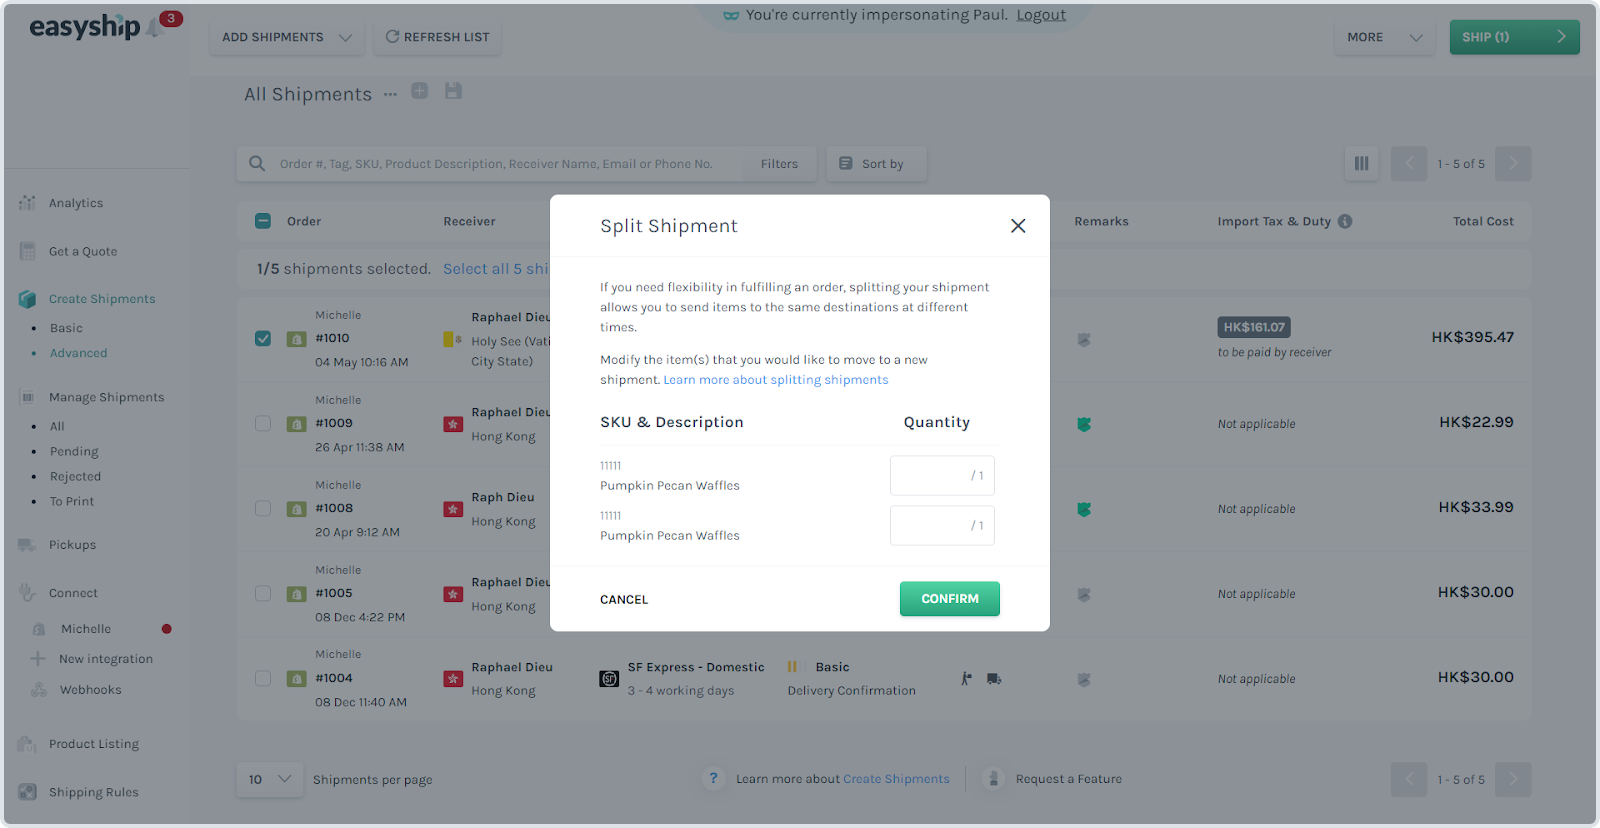Click the notification bell icon
Screen dimensions: 1600x828
click(x=154, y=29)
